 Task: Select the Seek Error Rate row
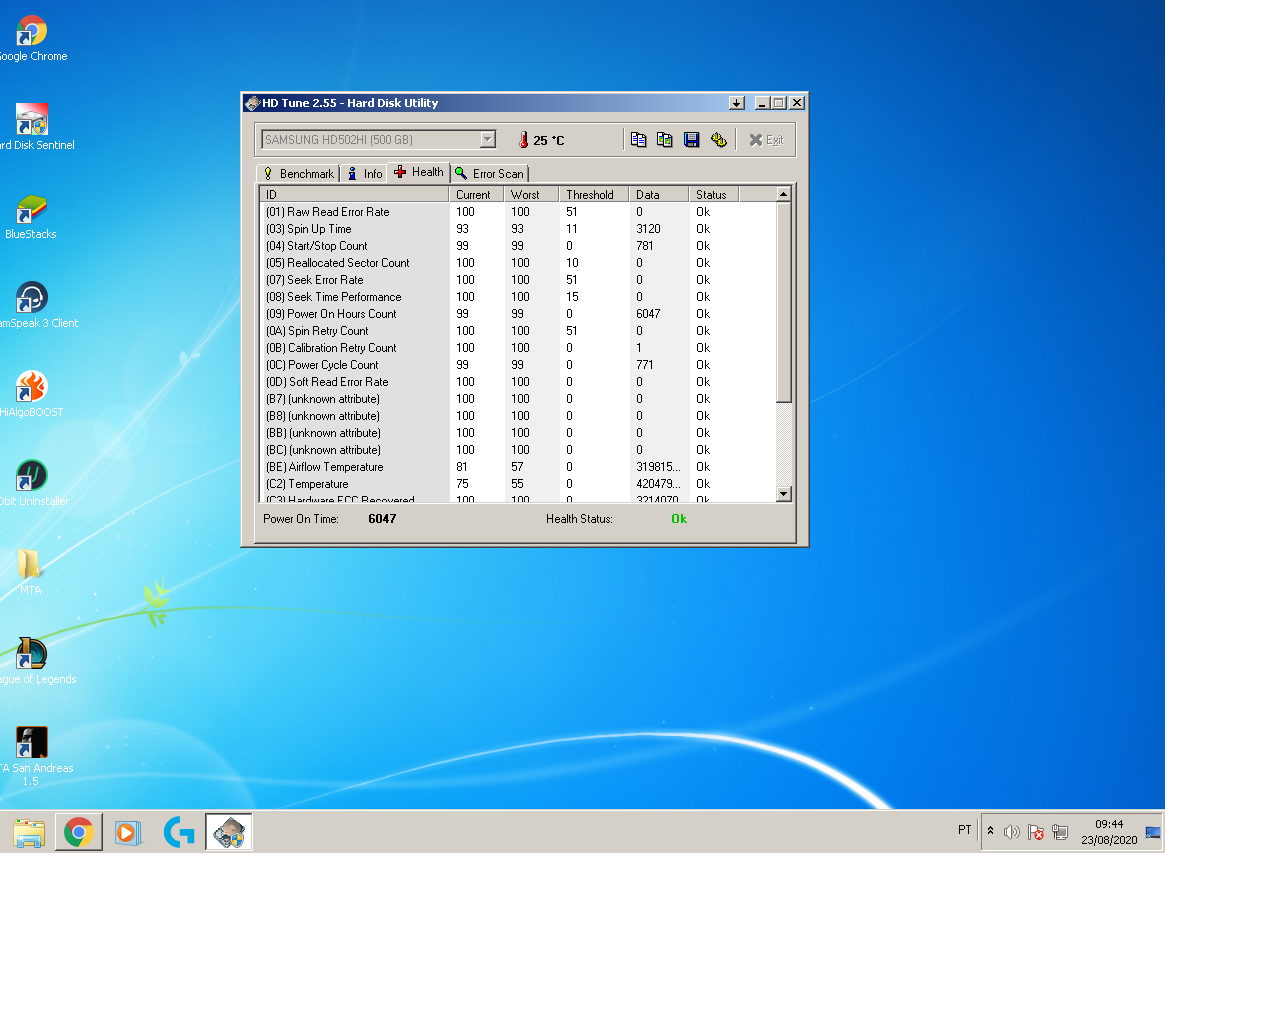coord(517,280)
